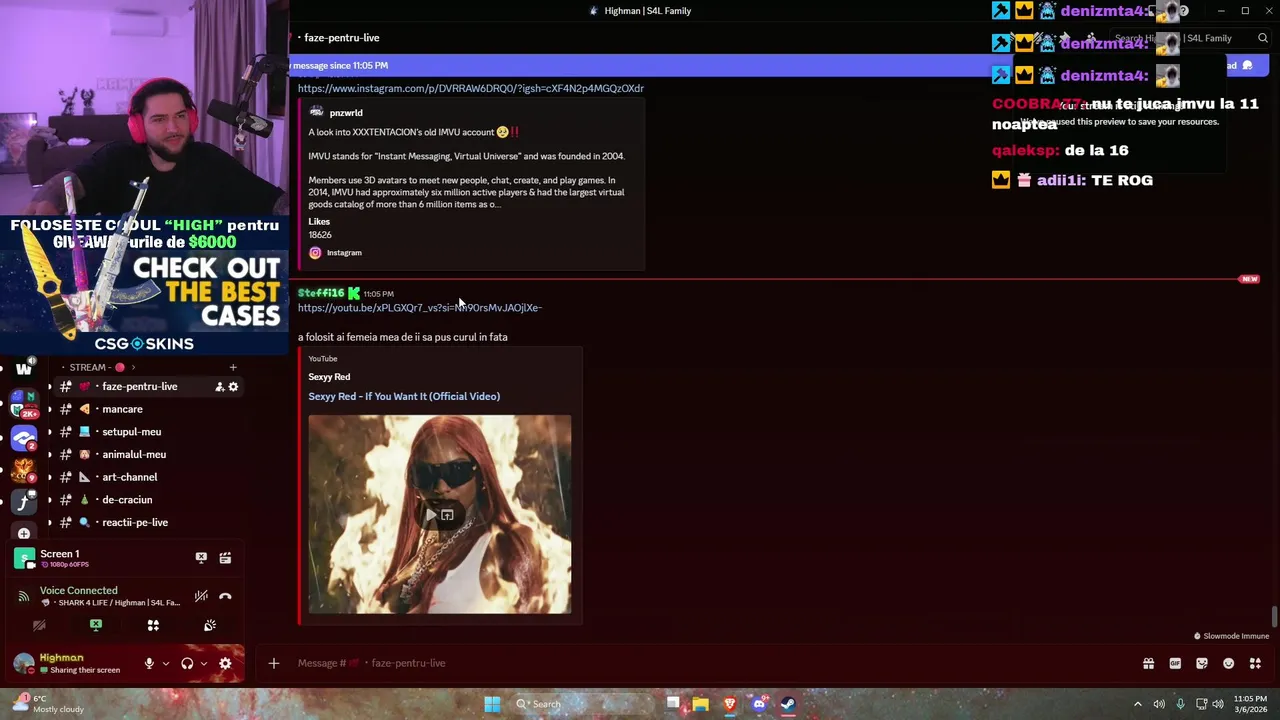
Task: Open the gift icon in message bar
Action: click(1148, 663)
